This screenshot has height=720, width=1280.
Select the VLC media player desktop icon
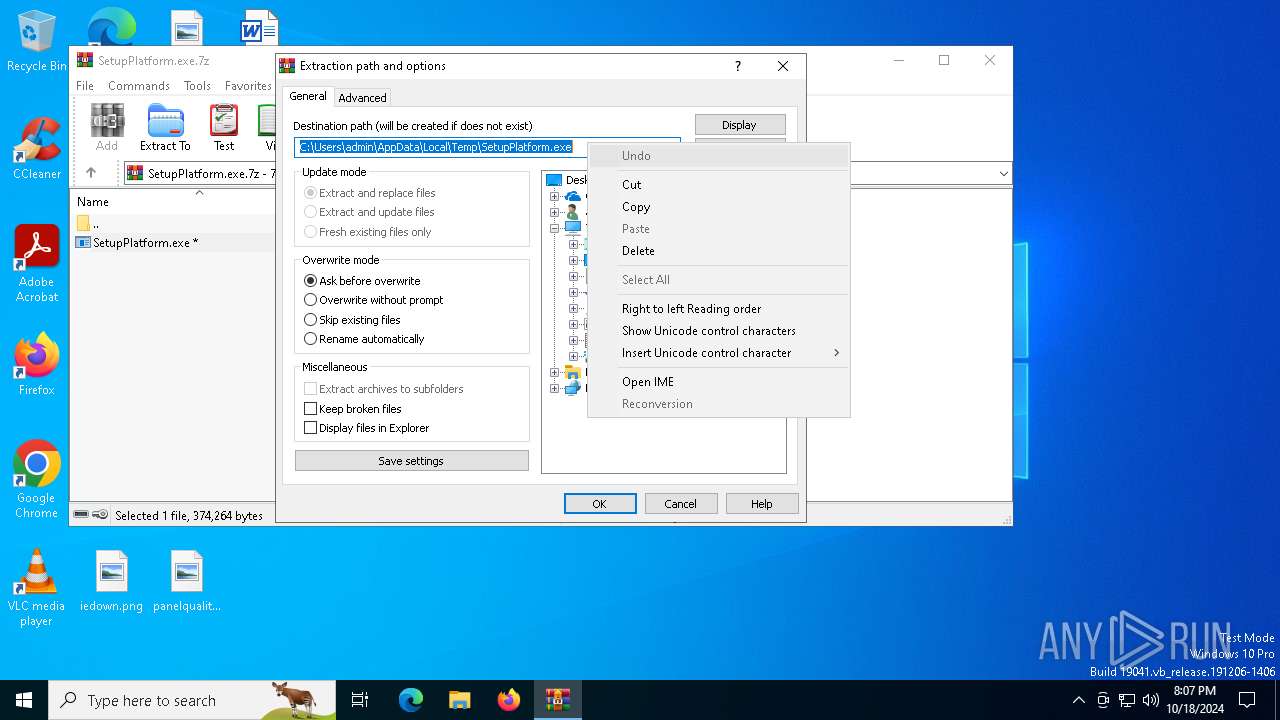point(37,588)
